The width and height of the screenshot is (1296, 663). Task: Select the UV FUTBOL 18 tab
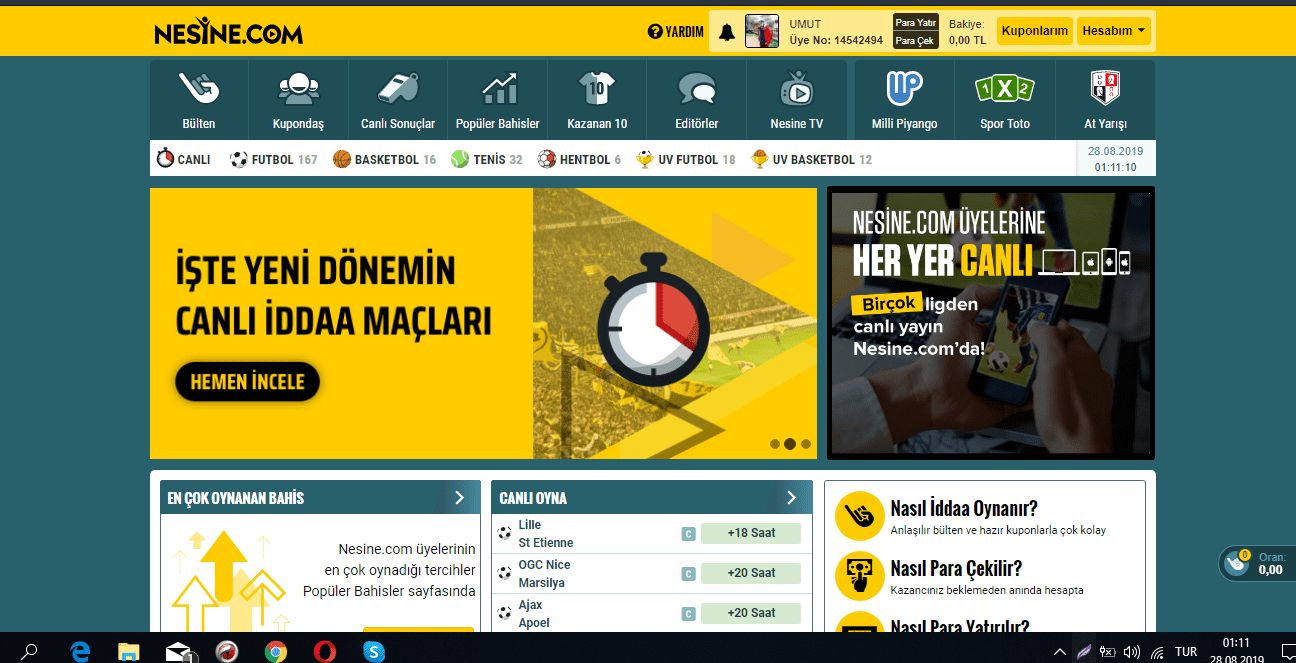point(686,159)
